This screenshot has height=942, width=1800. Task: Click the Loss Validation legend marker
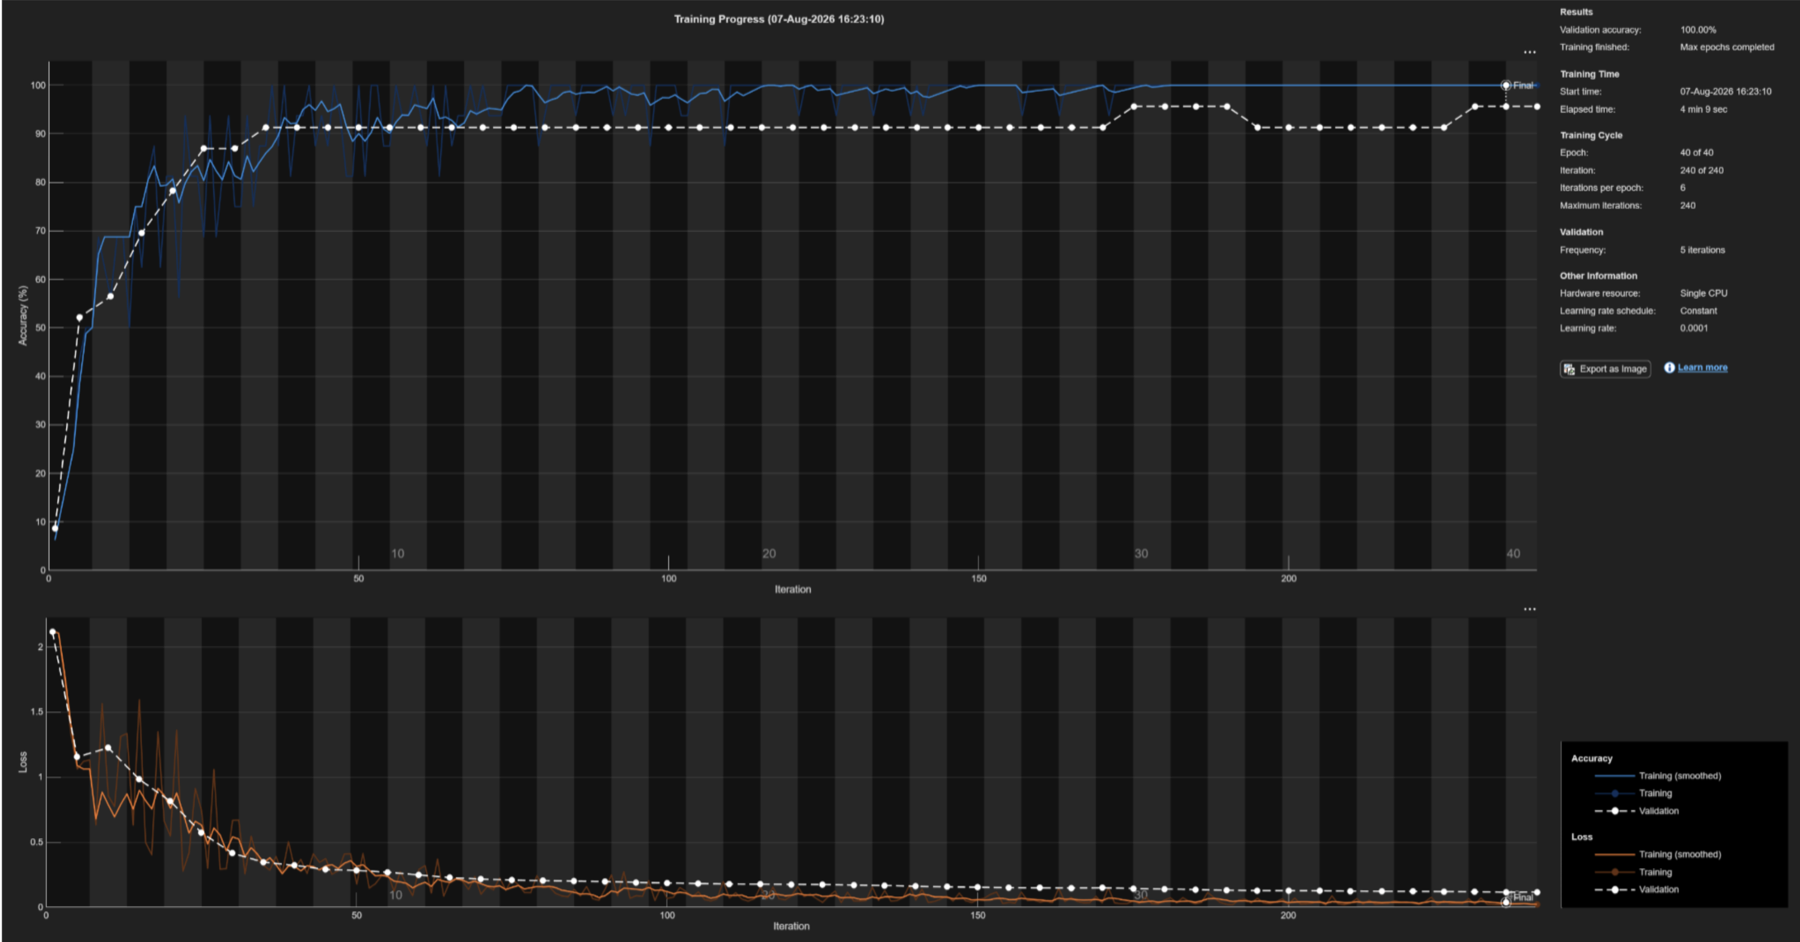pos(1614,889)
